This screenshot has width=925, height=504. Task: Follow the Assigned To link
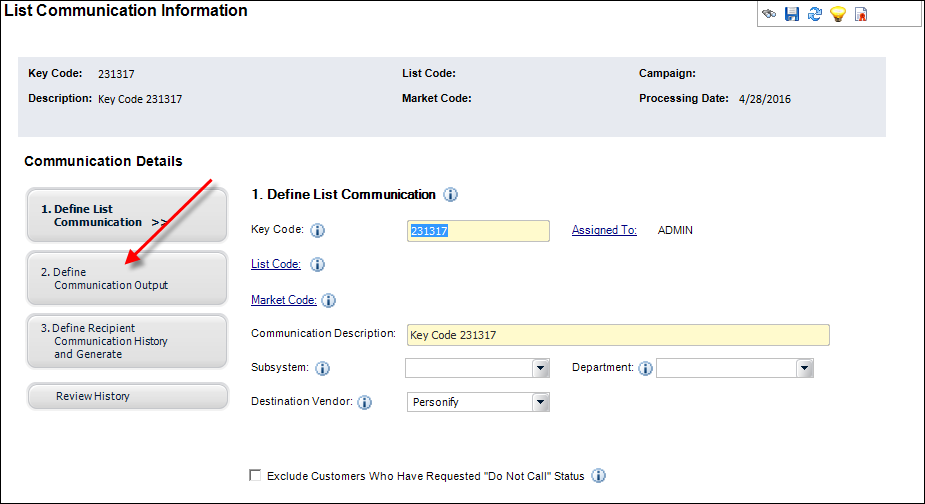[604, 230]
